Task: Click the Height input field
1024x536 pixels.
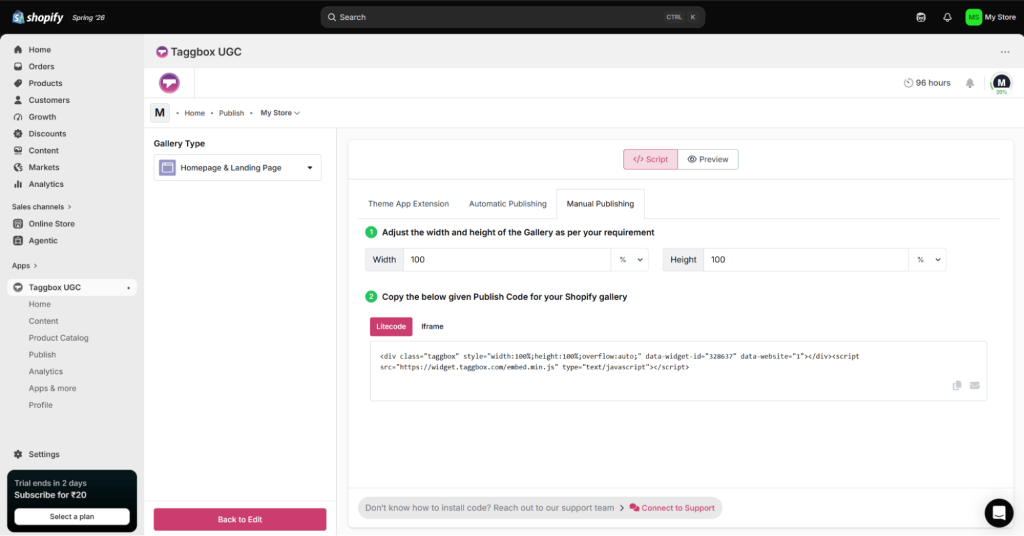Action: click(x=806, y=260)
